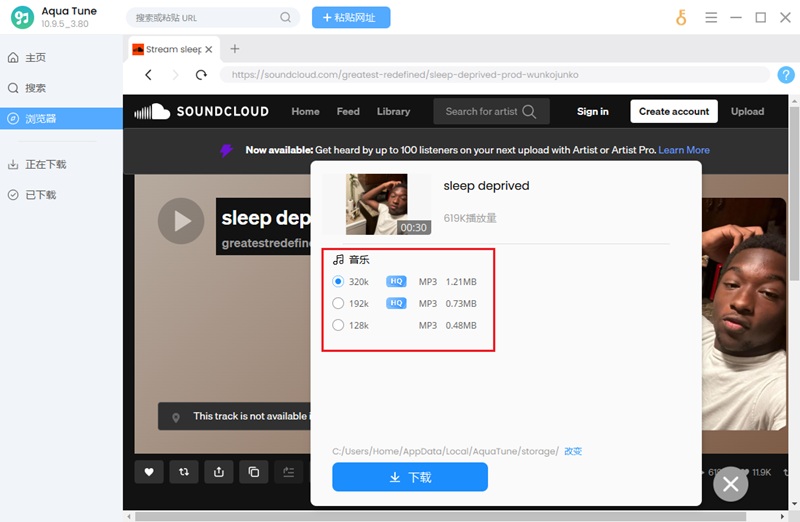Select 浏览器 in sidebar

click(61, 118)
